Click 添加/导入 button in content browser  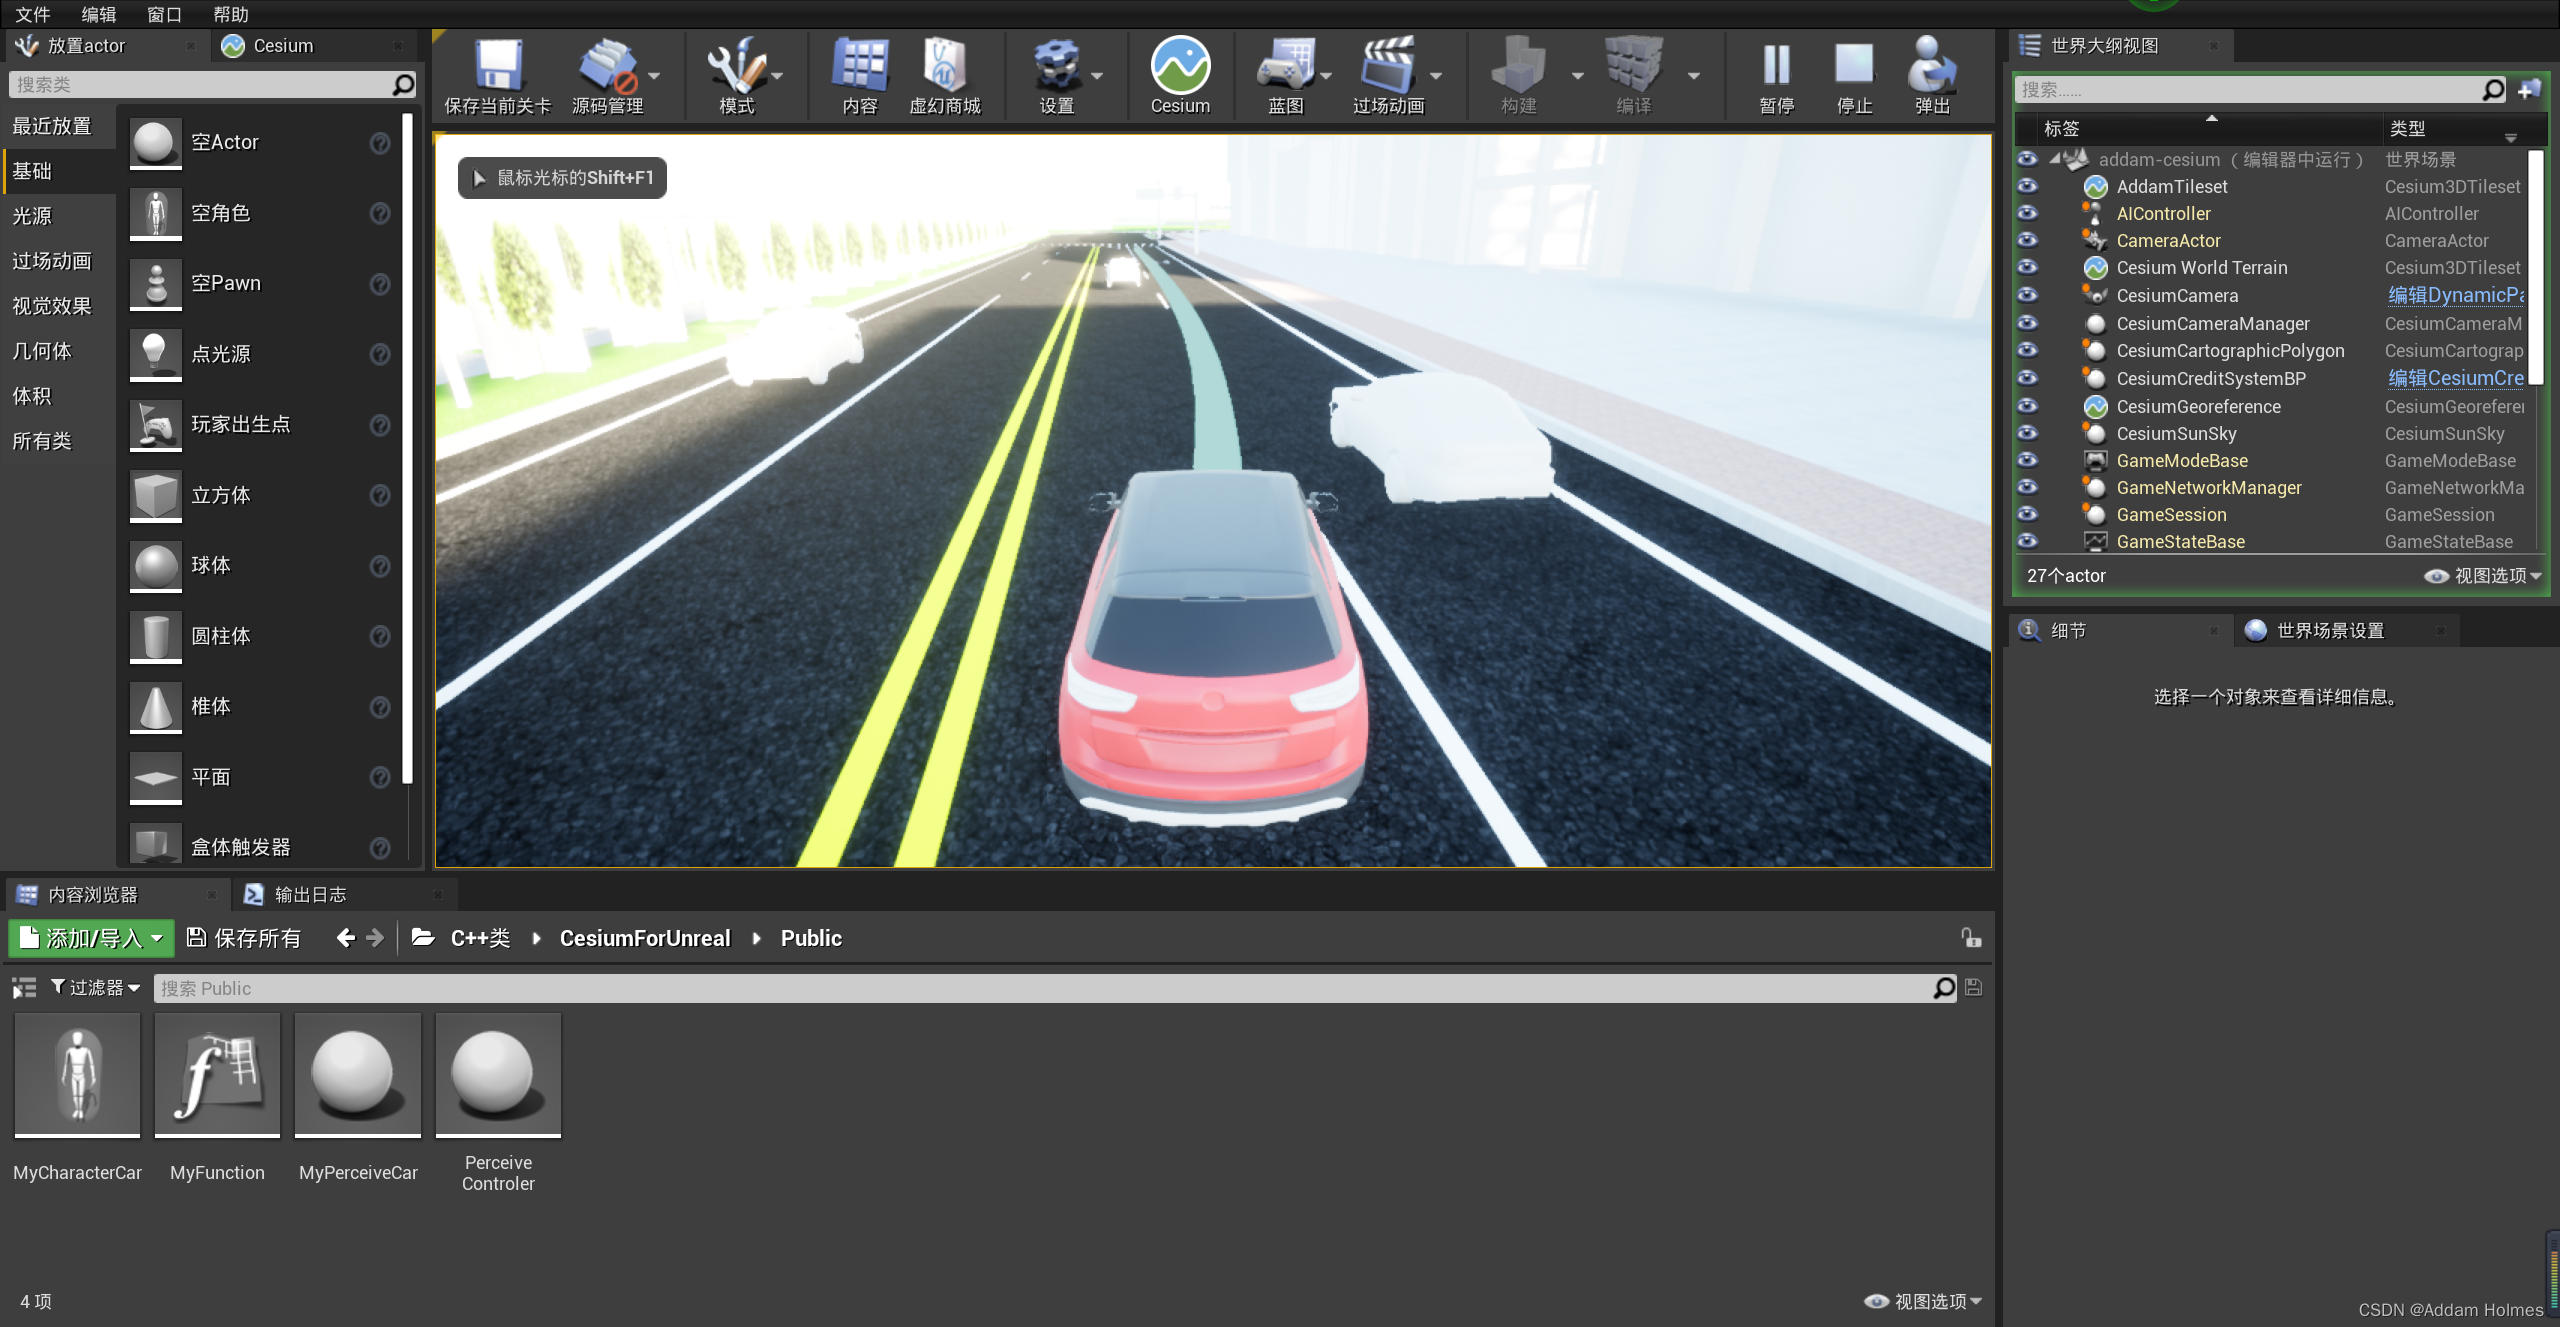click(x=90, y=938)
